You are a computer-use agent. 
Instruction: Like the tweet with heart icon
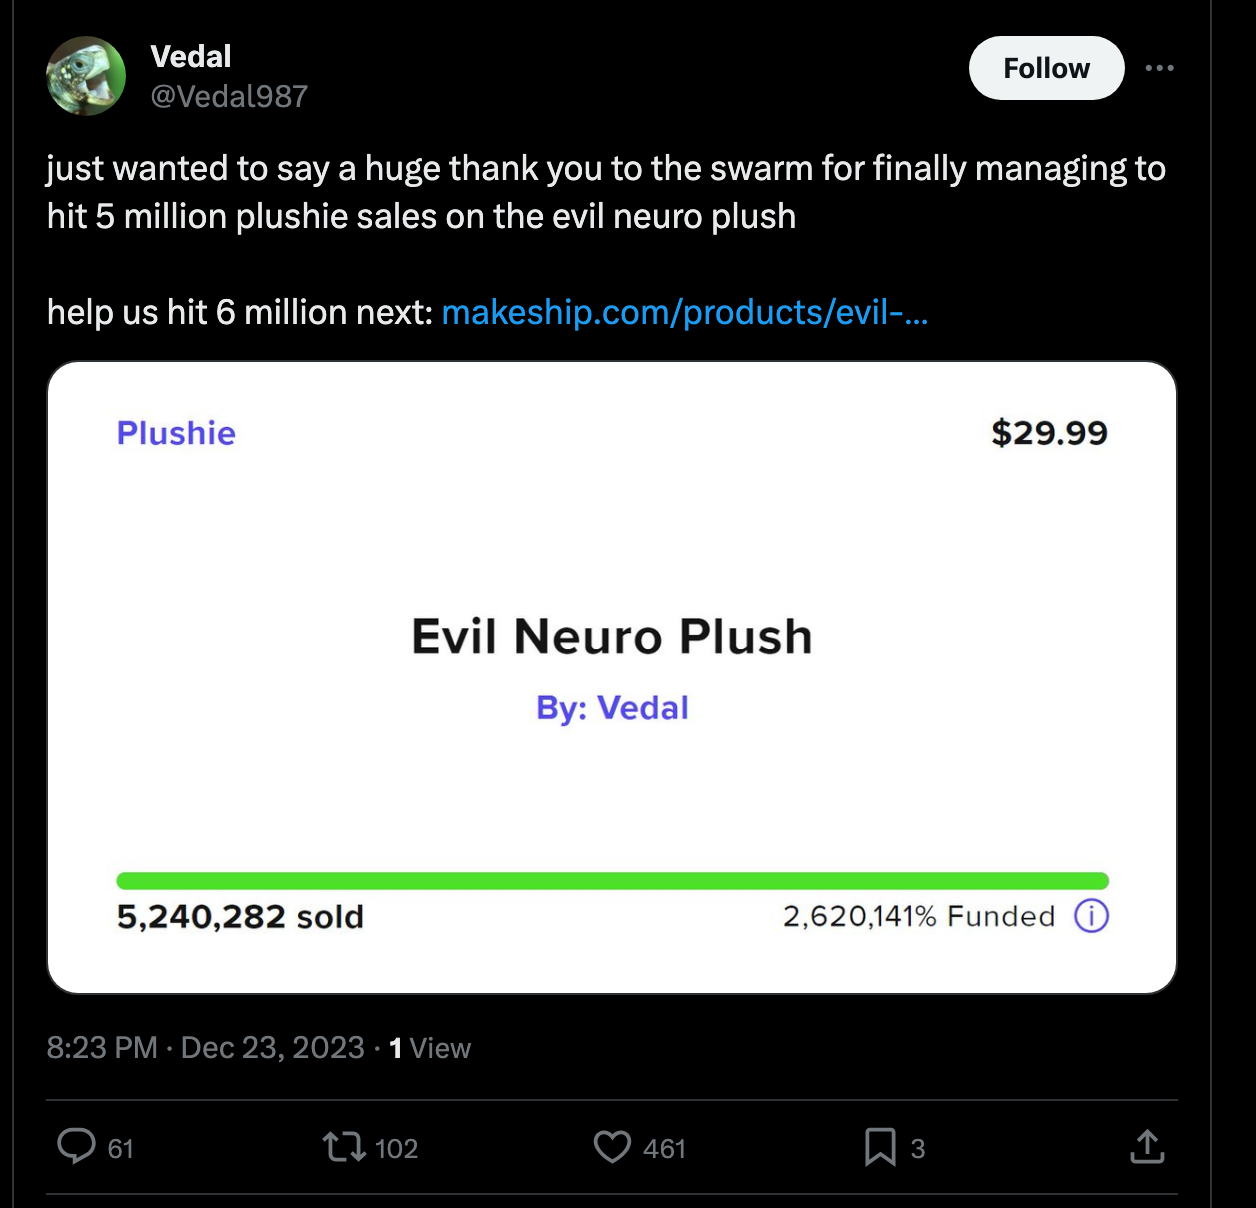click(x=612, y=1146)
